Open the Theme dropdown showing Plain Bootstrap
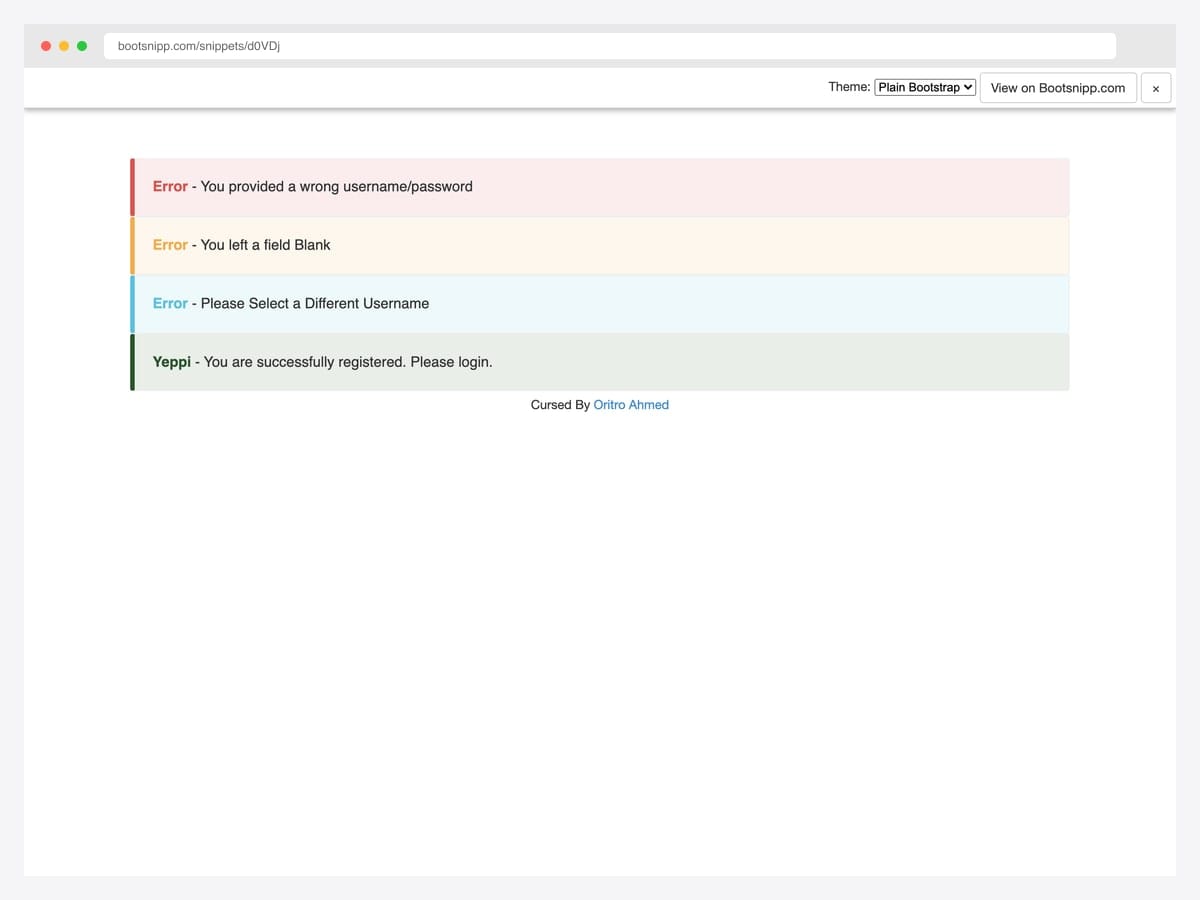The height and width of the screenshot is (900, 1200). pos(925,87)
